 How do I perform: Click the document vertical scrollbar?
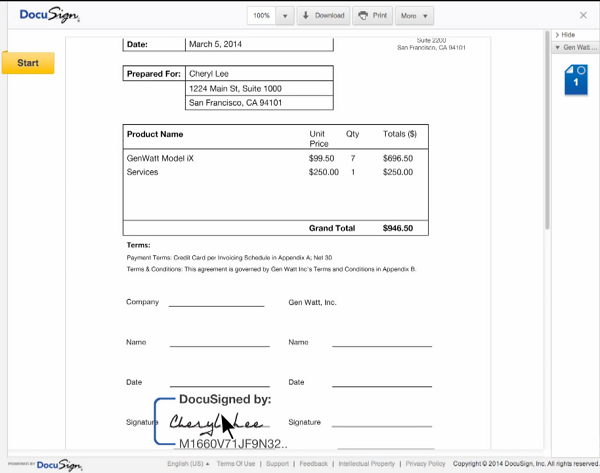[547, 130]
